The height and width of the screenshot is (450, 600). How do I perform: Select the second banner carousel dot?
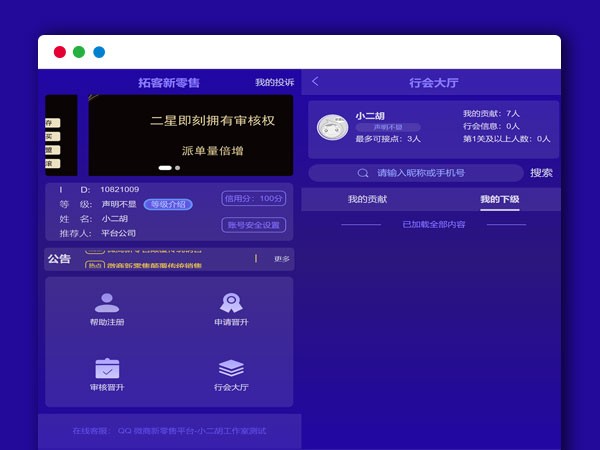pyautogui.click(x=177, y=168)
